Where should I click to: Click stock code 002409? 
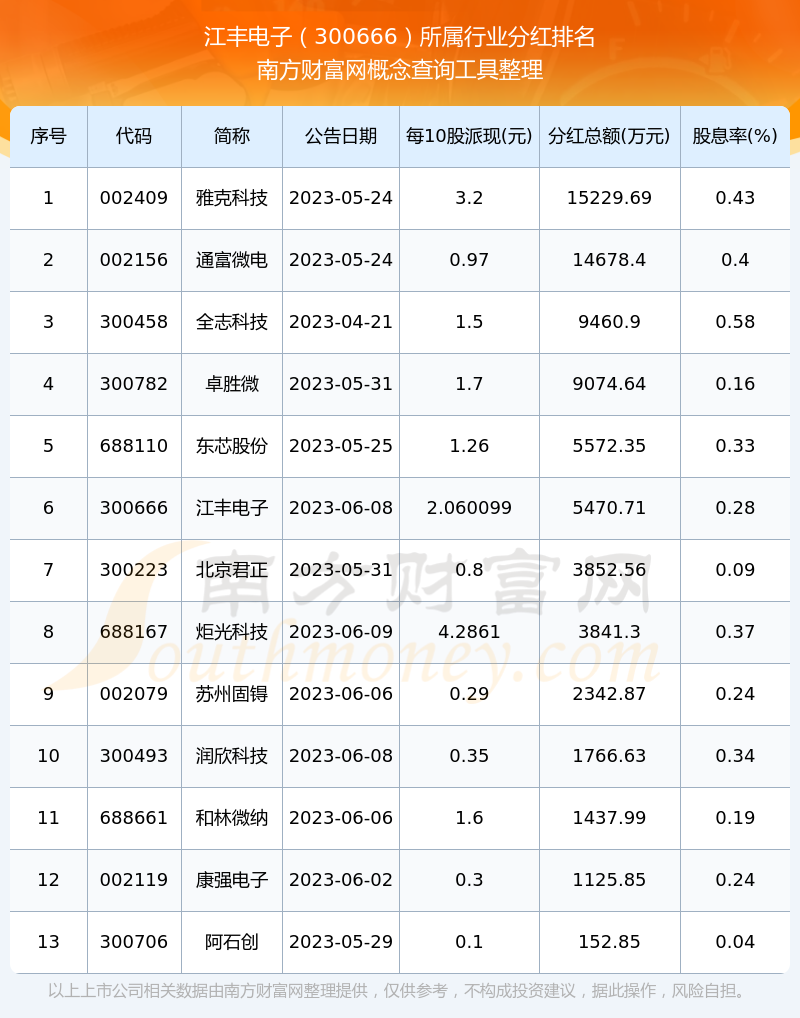[x=134, y=198]
